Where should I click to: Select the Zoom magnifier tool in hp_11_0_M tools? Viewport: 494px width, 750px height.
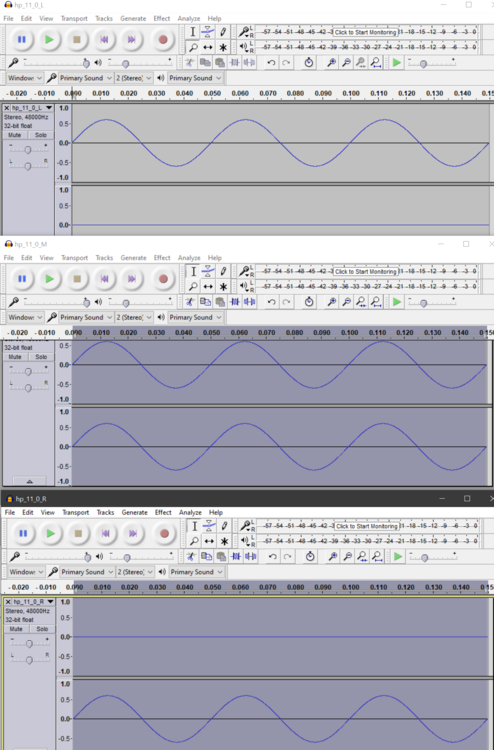[193, 287]
